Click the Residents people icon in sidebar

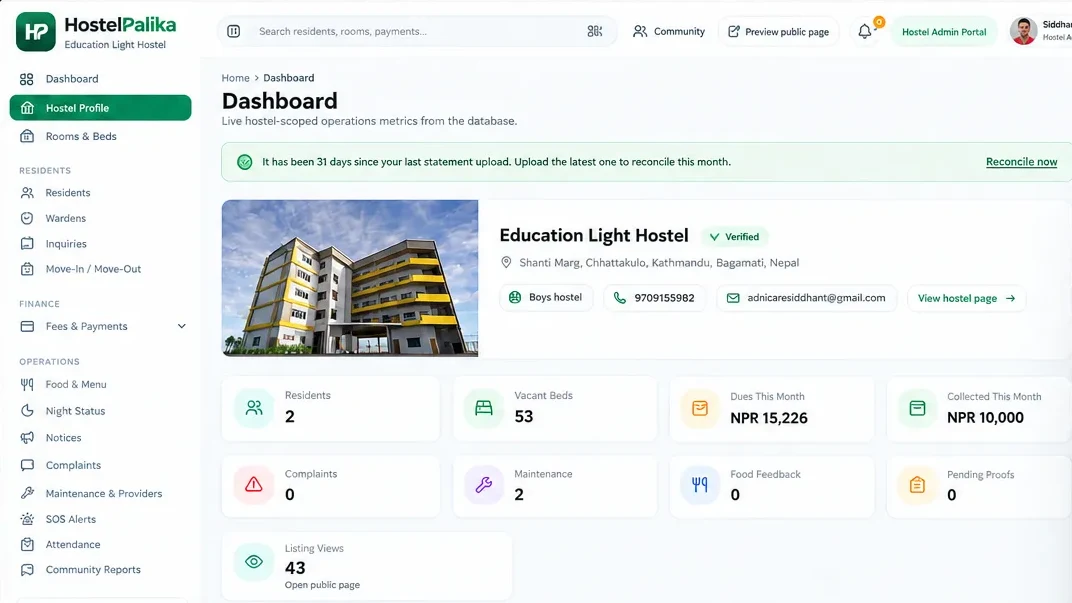(x=27, y=193)
